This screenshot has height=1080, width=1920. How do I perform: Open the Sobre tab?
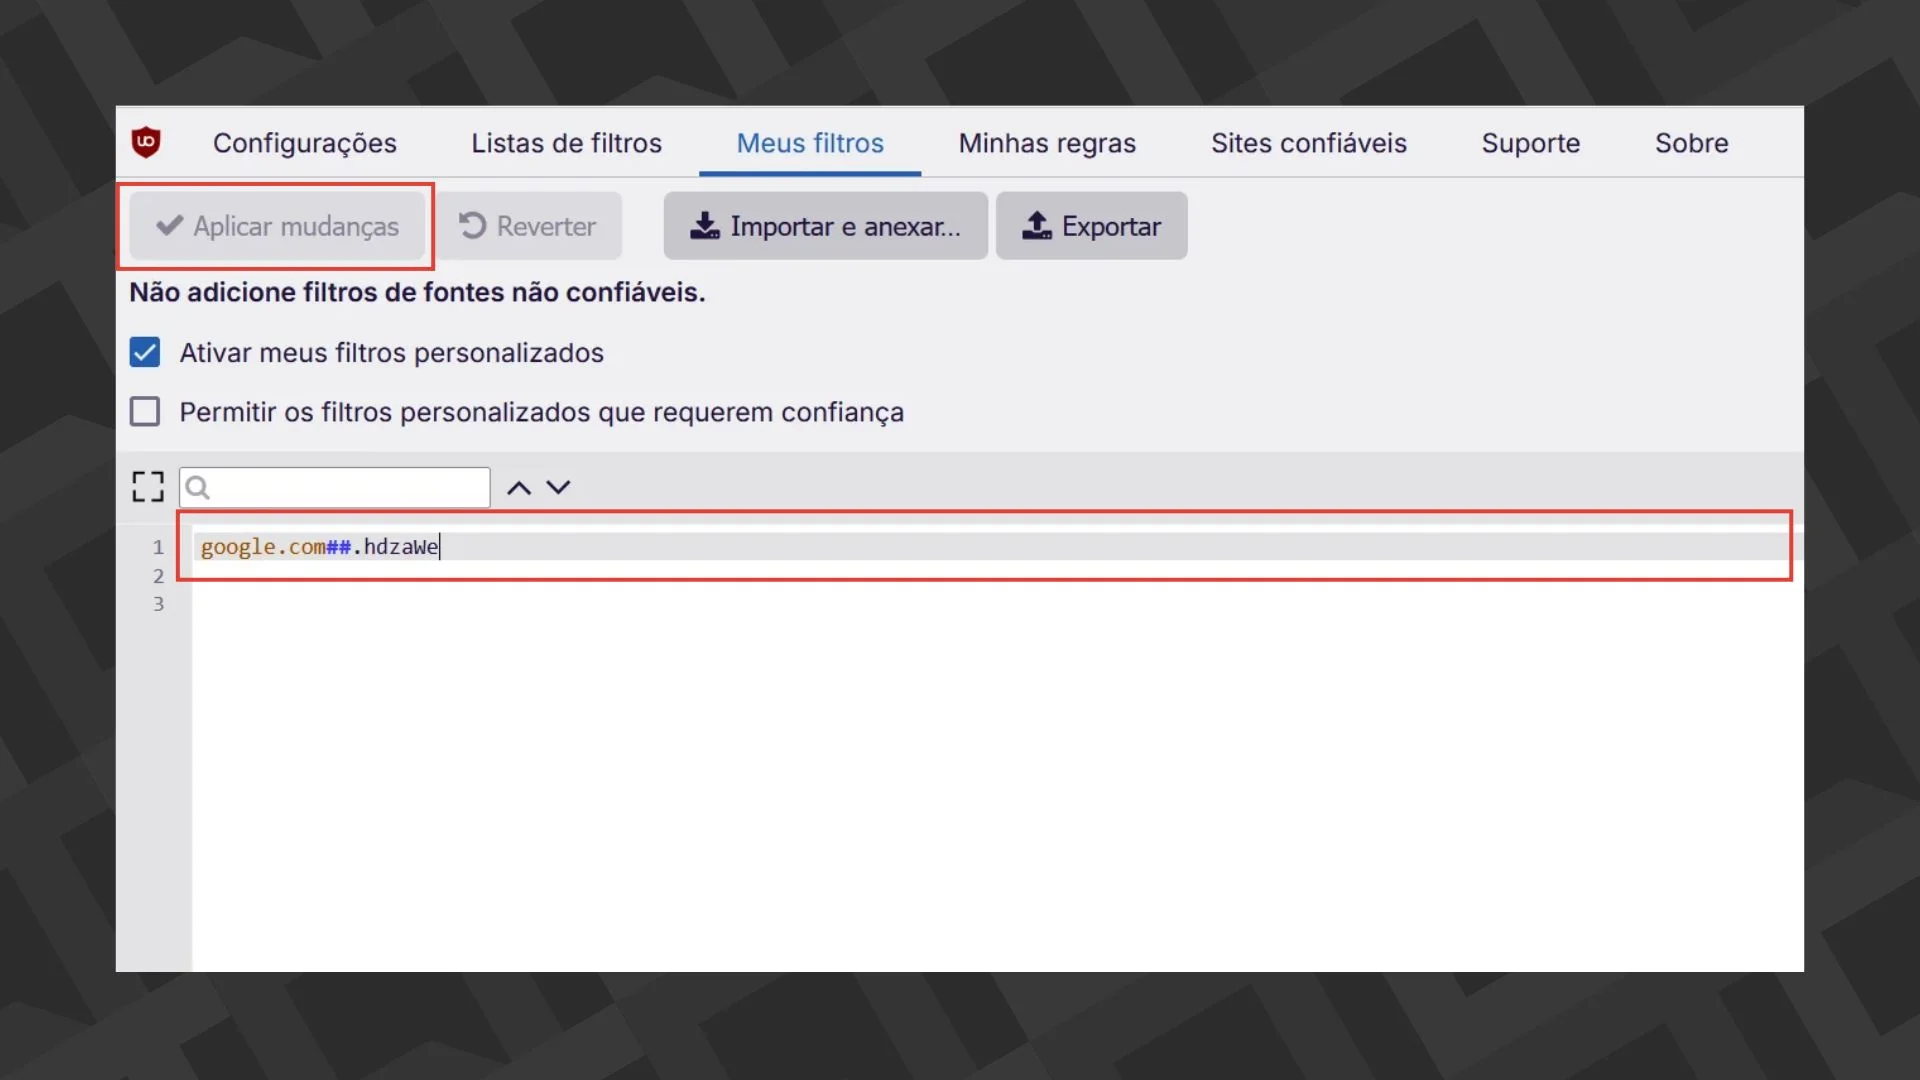click(1692, 143)
